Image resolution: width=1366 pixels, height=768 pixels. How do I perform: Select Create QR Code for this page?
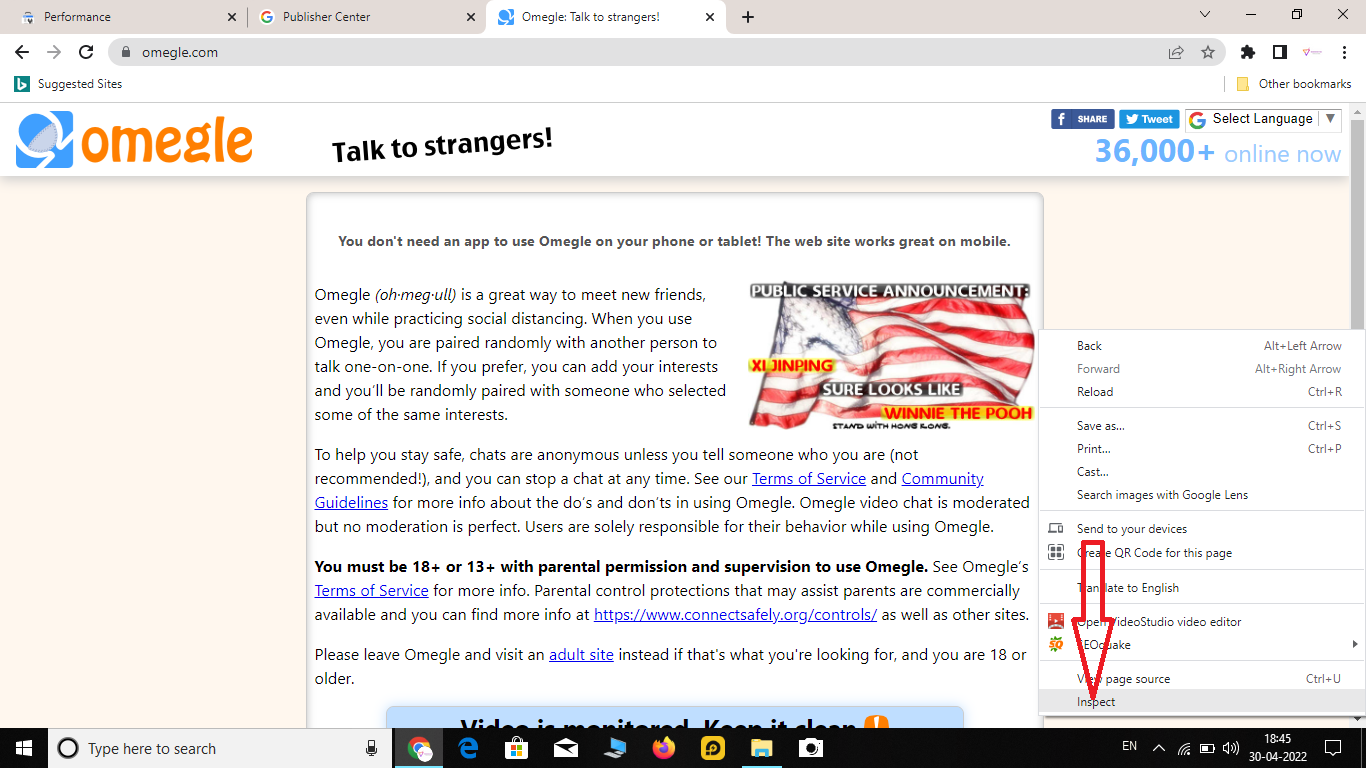pyautogui.click(x=1202, y=553)
